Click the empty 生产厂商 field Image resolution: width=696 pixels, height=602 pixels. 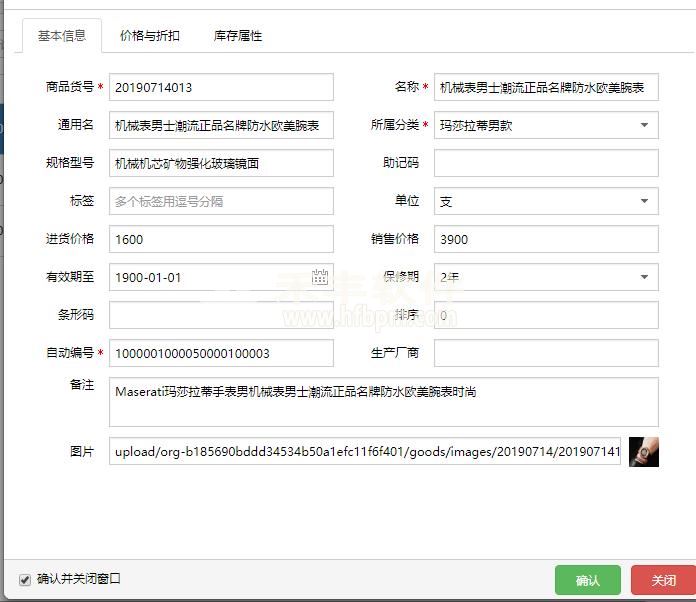pos(546,353)
